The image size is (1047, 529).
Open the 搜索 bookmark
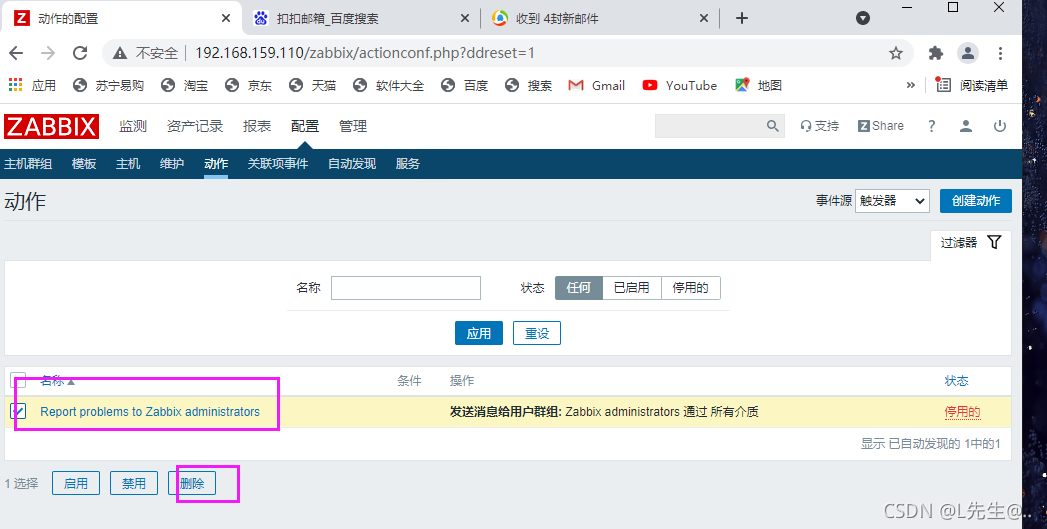pyautogui.click(x=529, y=85)
